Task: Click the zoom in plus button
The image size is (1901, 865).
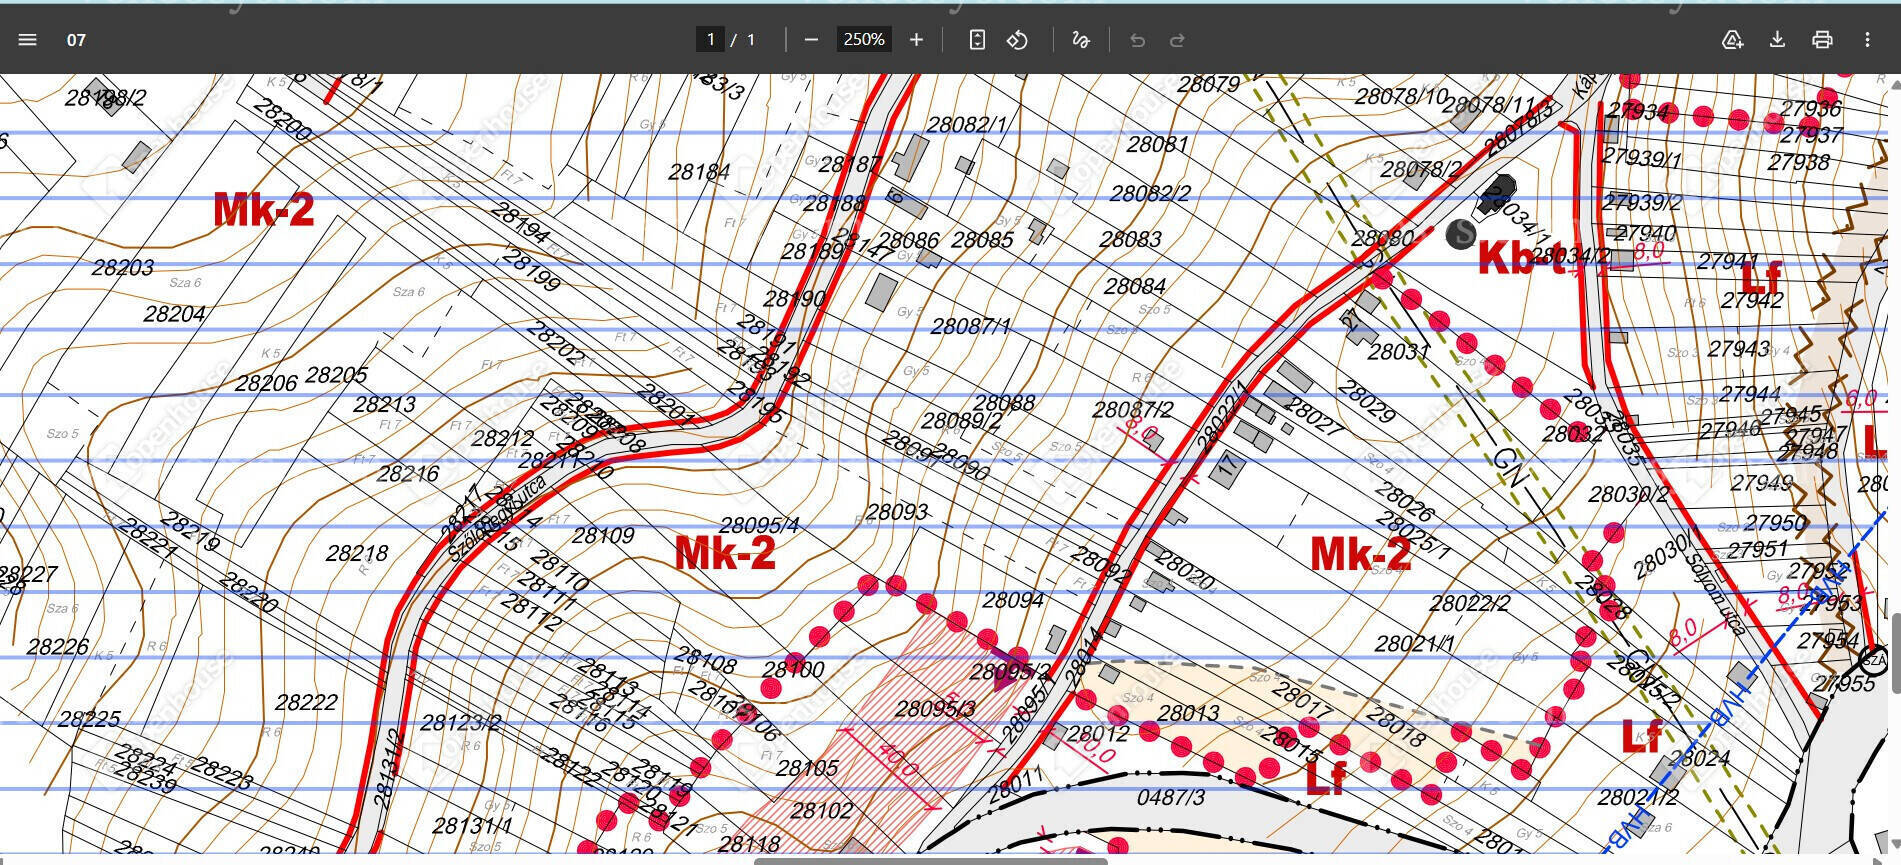Action: (x=916, y=40)
